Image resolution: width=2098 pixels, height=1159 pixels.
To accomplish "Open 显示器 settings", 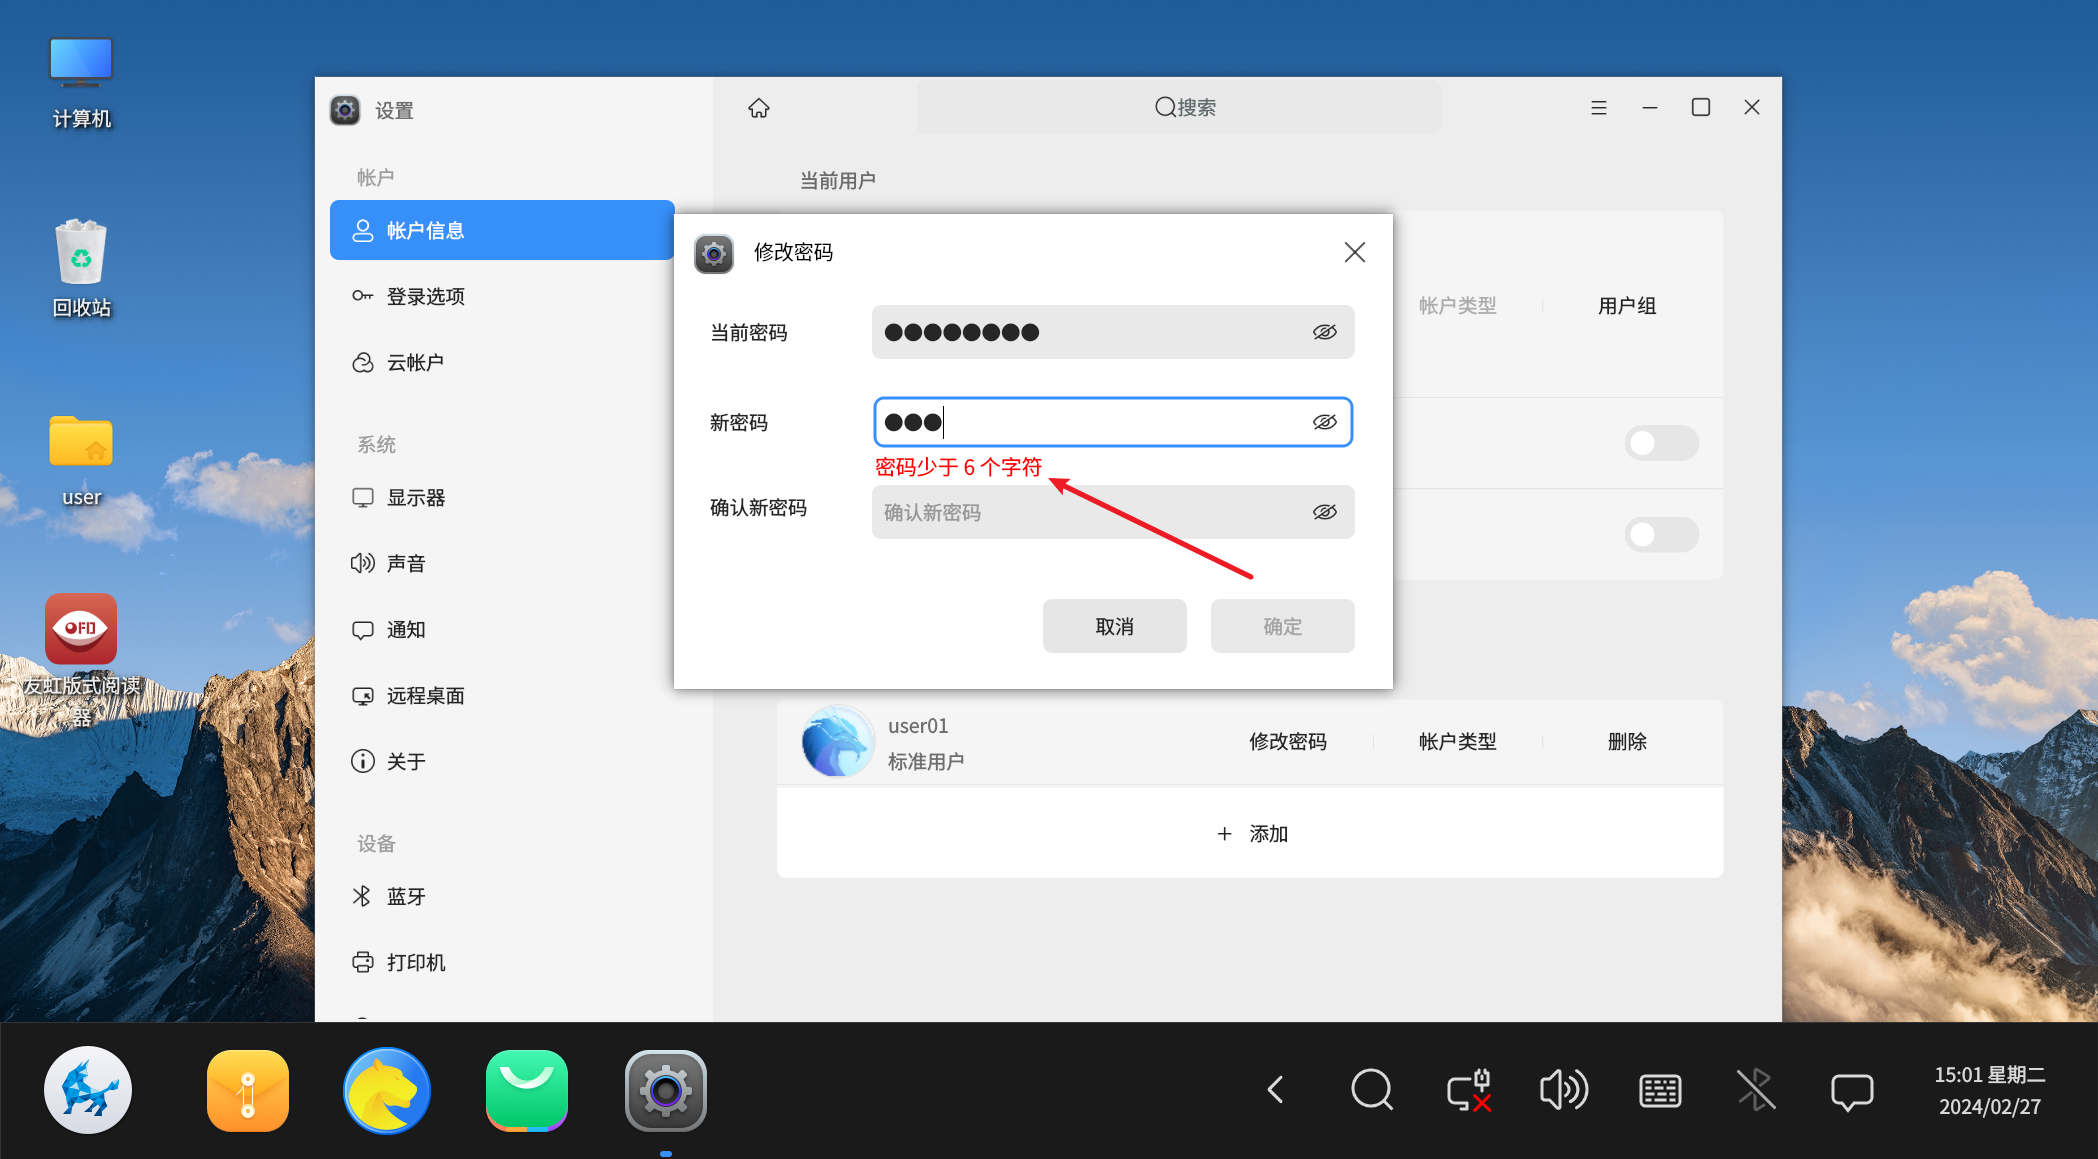I will [415, 497].
